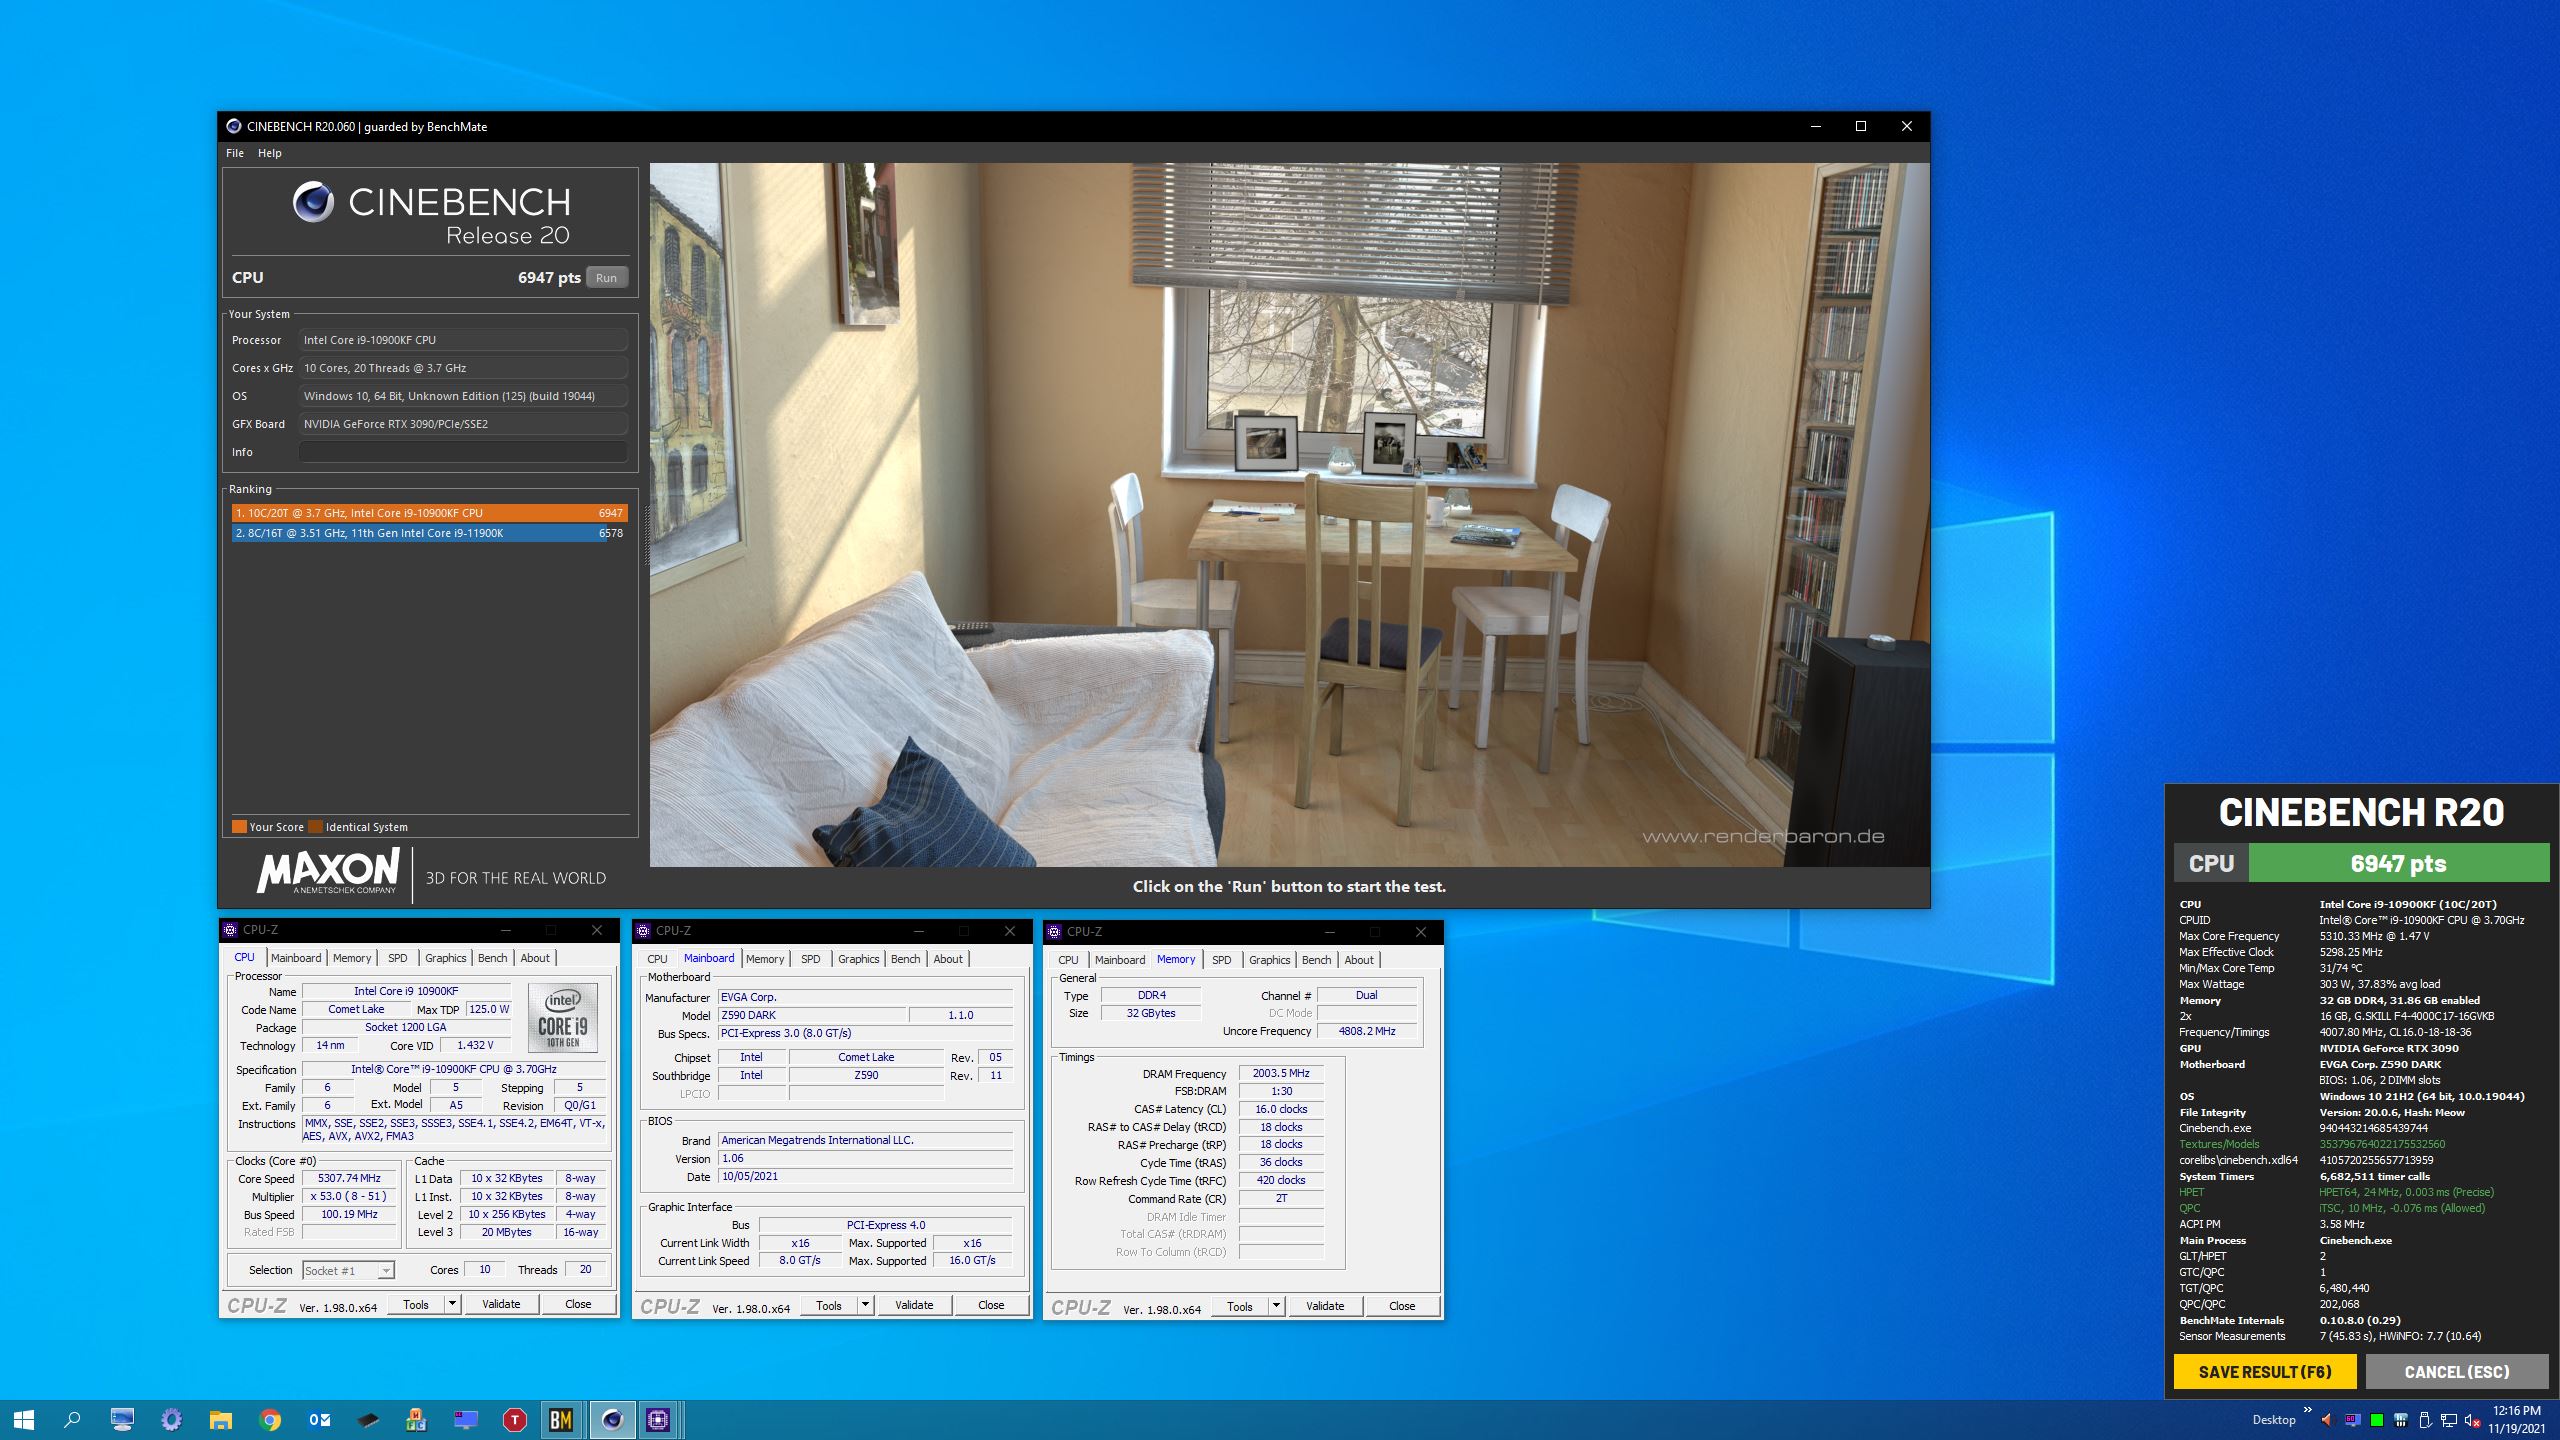
Task: Open BenchMate from the taskbar
Action: [x=561, y=1419]
